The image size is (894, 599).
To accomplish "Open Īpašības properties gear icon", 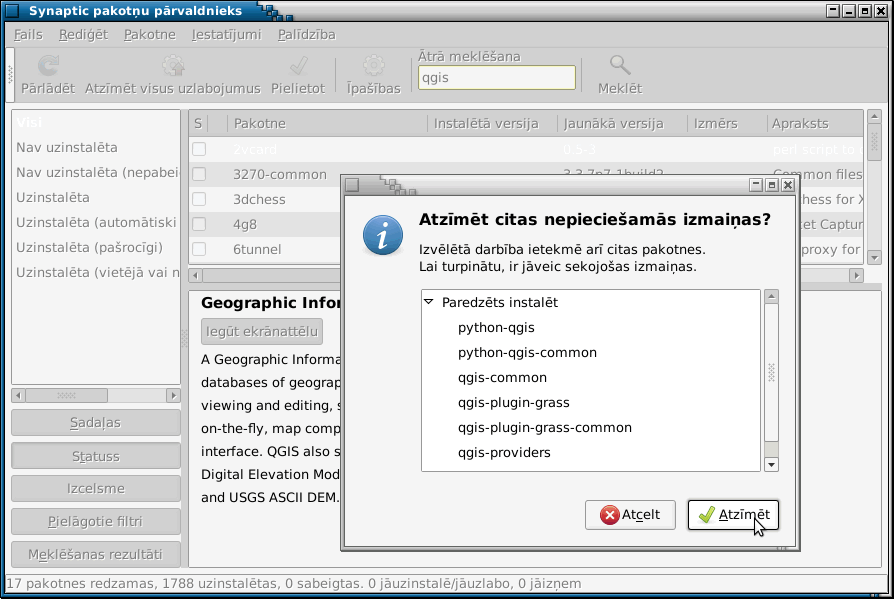I will point(373,66).
